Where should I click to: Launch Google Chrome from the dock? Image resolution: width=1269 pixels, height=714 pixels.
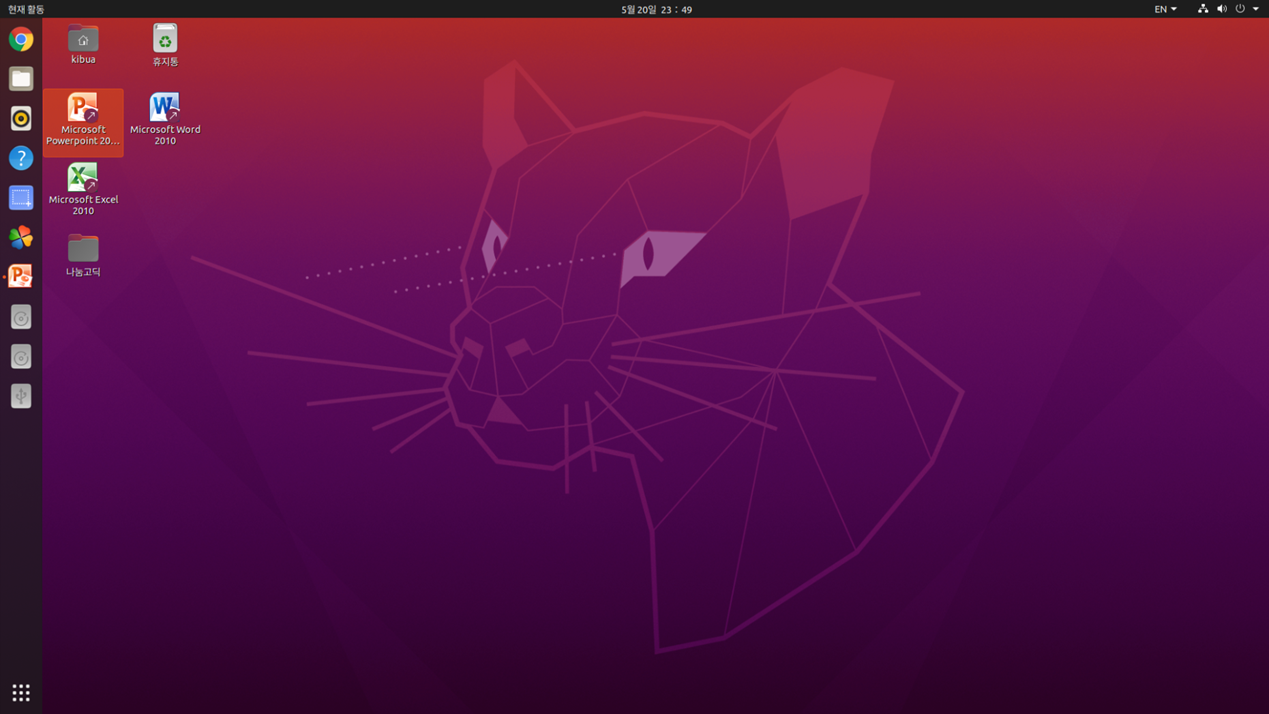(x=21, y=39)
